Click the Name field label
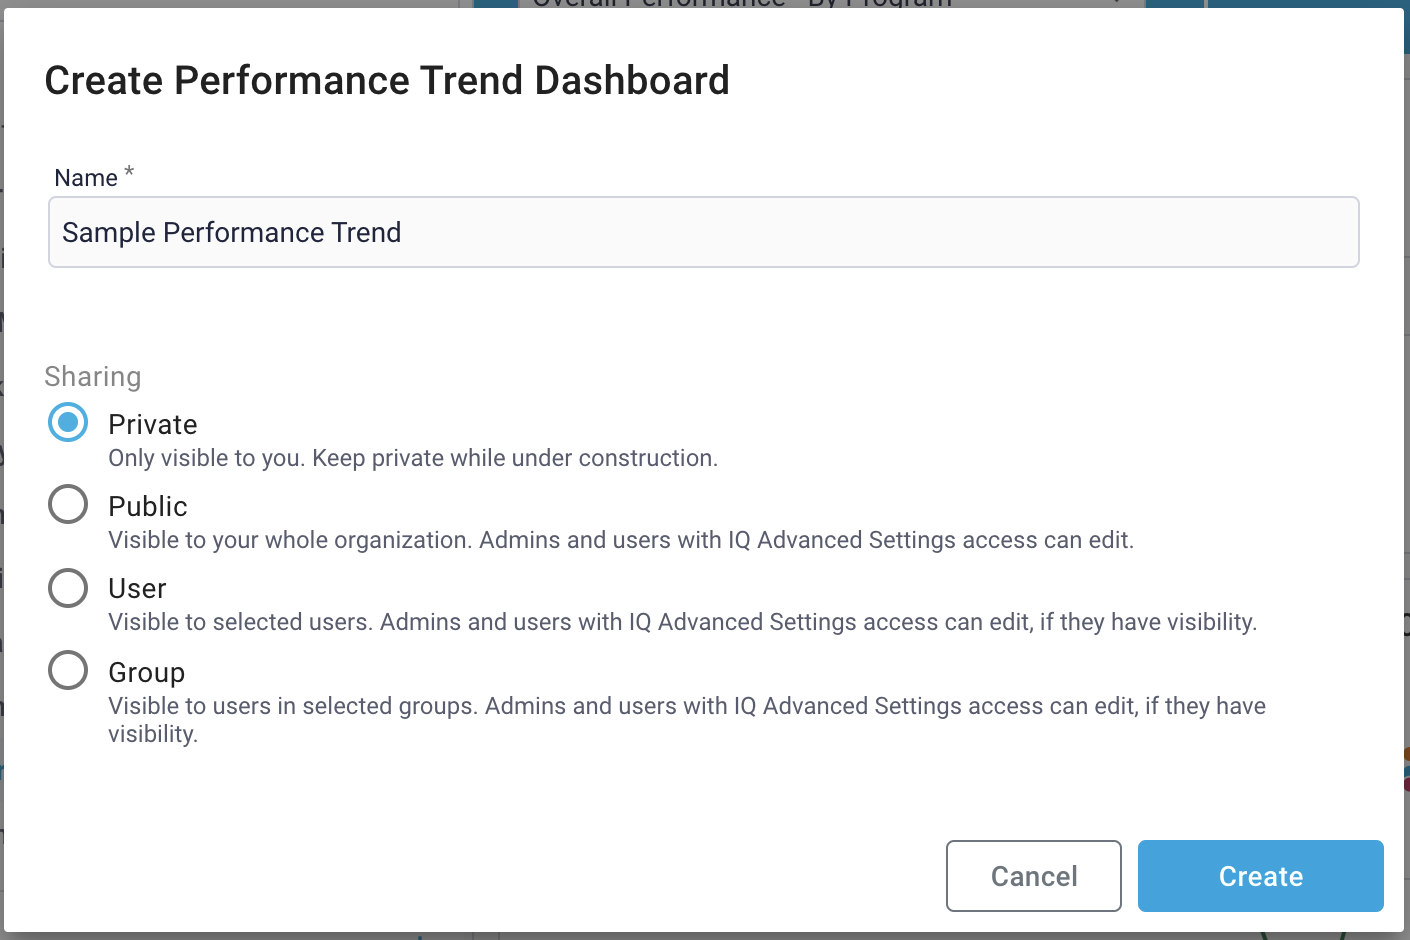The width and height of the screenshot is (1410, 940). (x=86, y=178)
